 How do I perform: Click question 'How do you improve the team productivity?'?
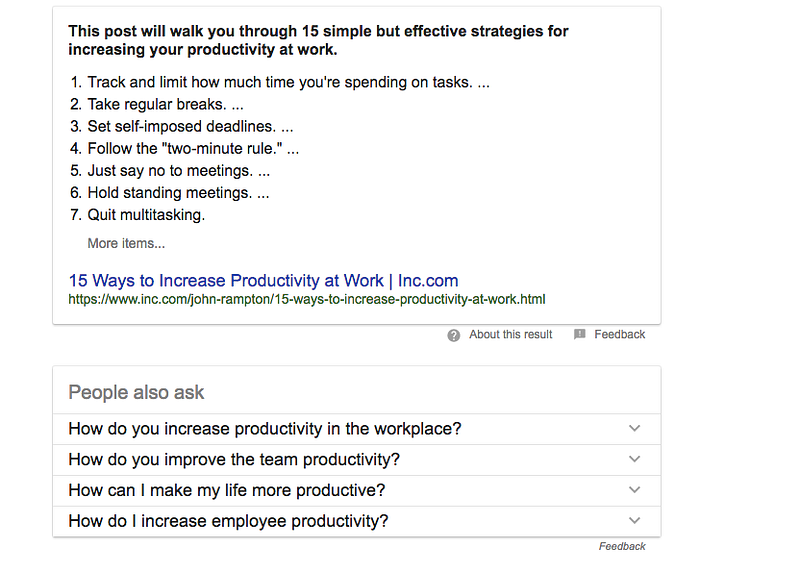[x=234, y=460]
